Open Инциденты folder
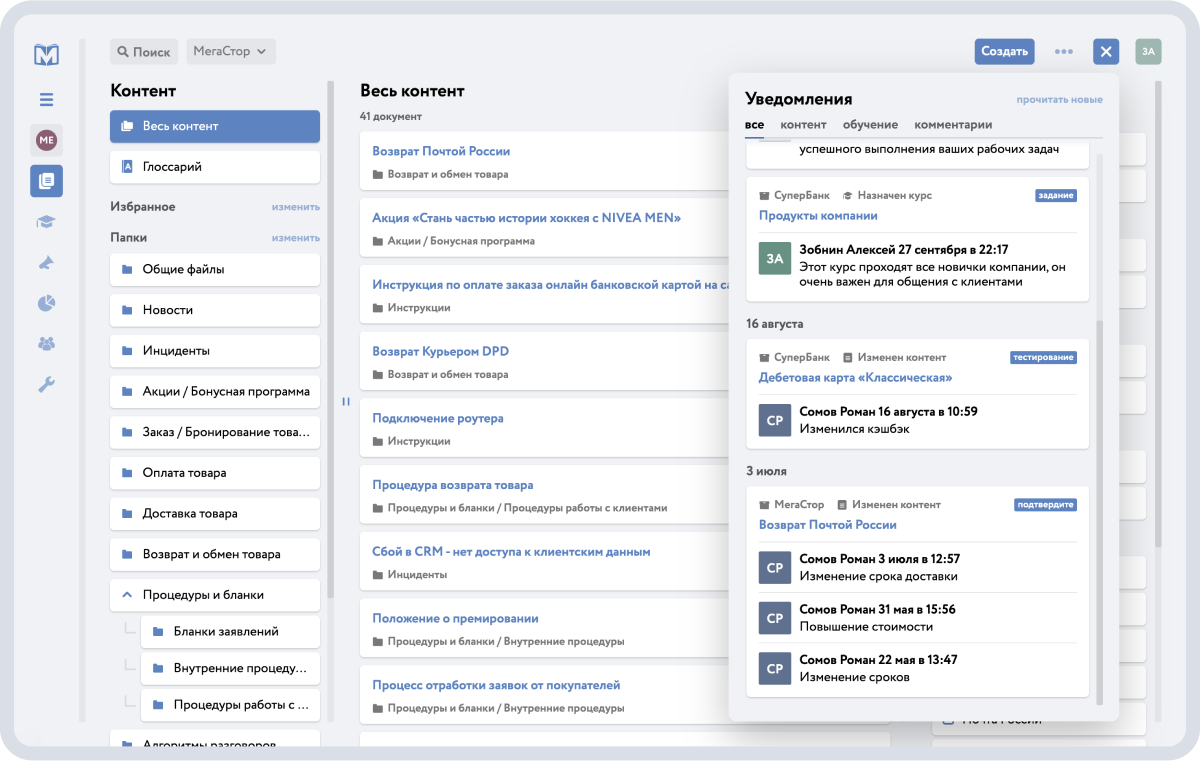Screen dimensions: 1200x761 (215, 351)
